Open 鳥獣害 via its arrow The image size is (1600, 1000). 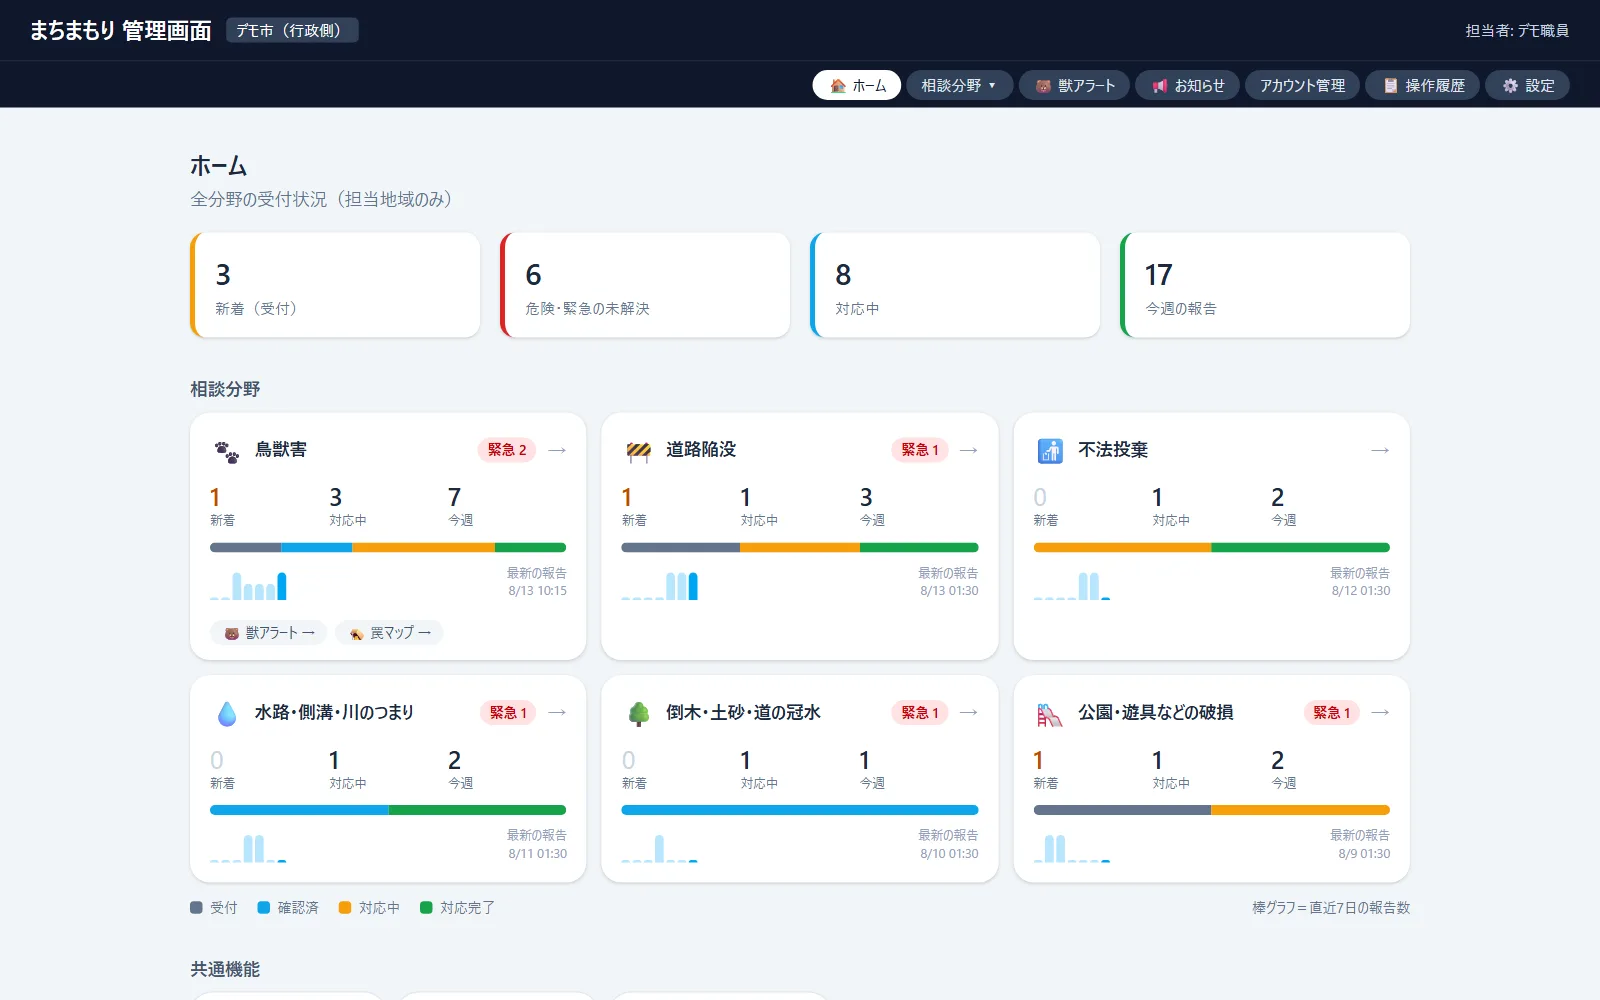[557, 450]
